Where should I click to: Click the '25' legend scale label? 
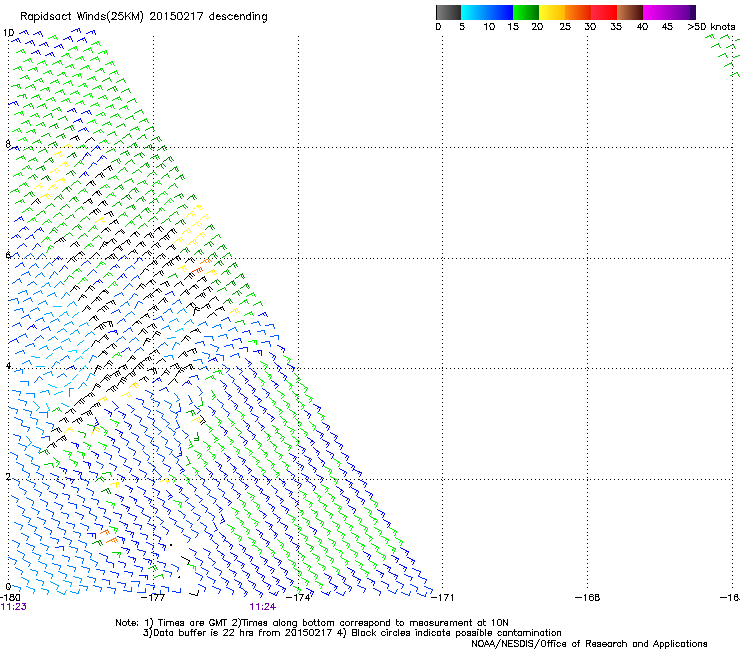coord(565,27)
